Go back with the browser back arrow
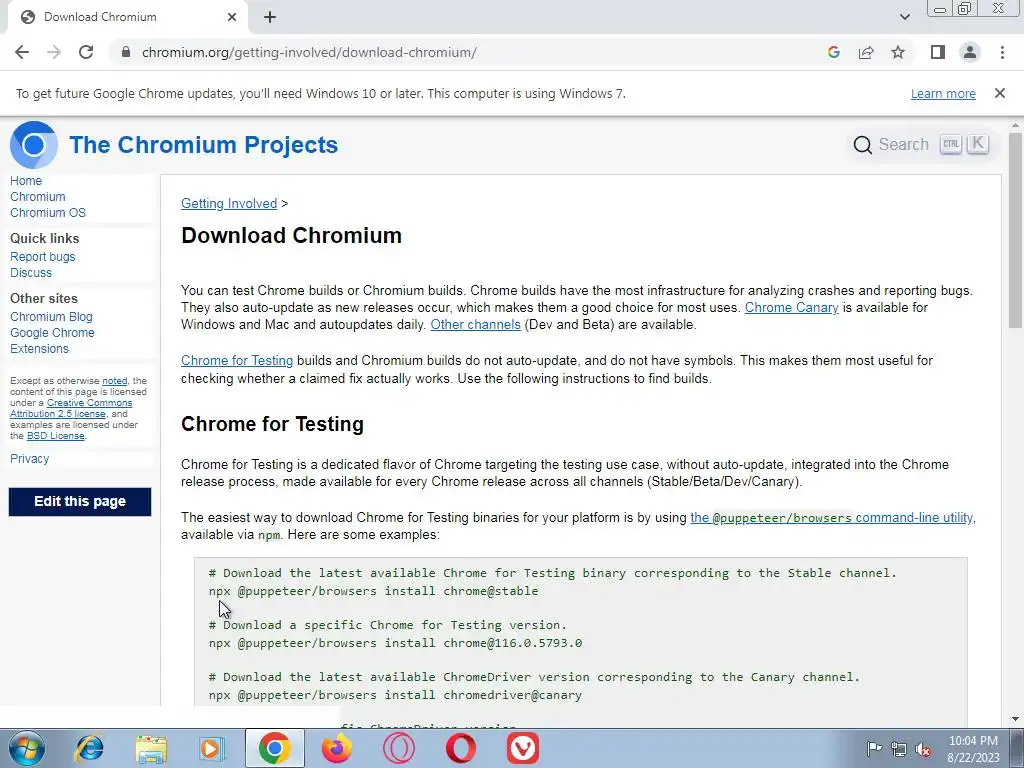This screenshot has width=1024, height=768. (22, 52)
